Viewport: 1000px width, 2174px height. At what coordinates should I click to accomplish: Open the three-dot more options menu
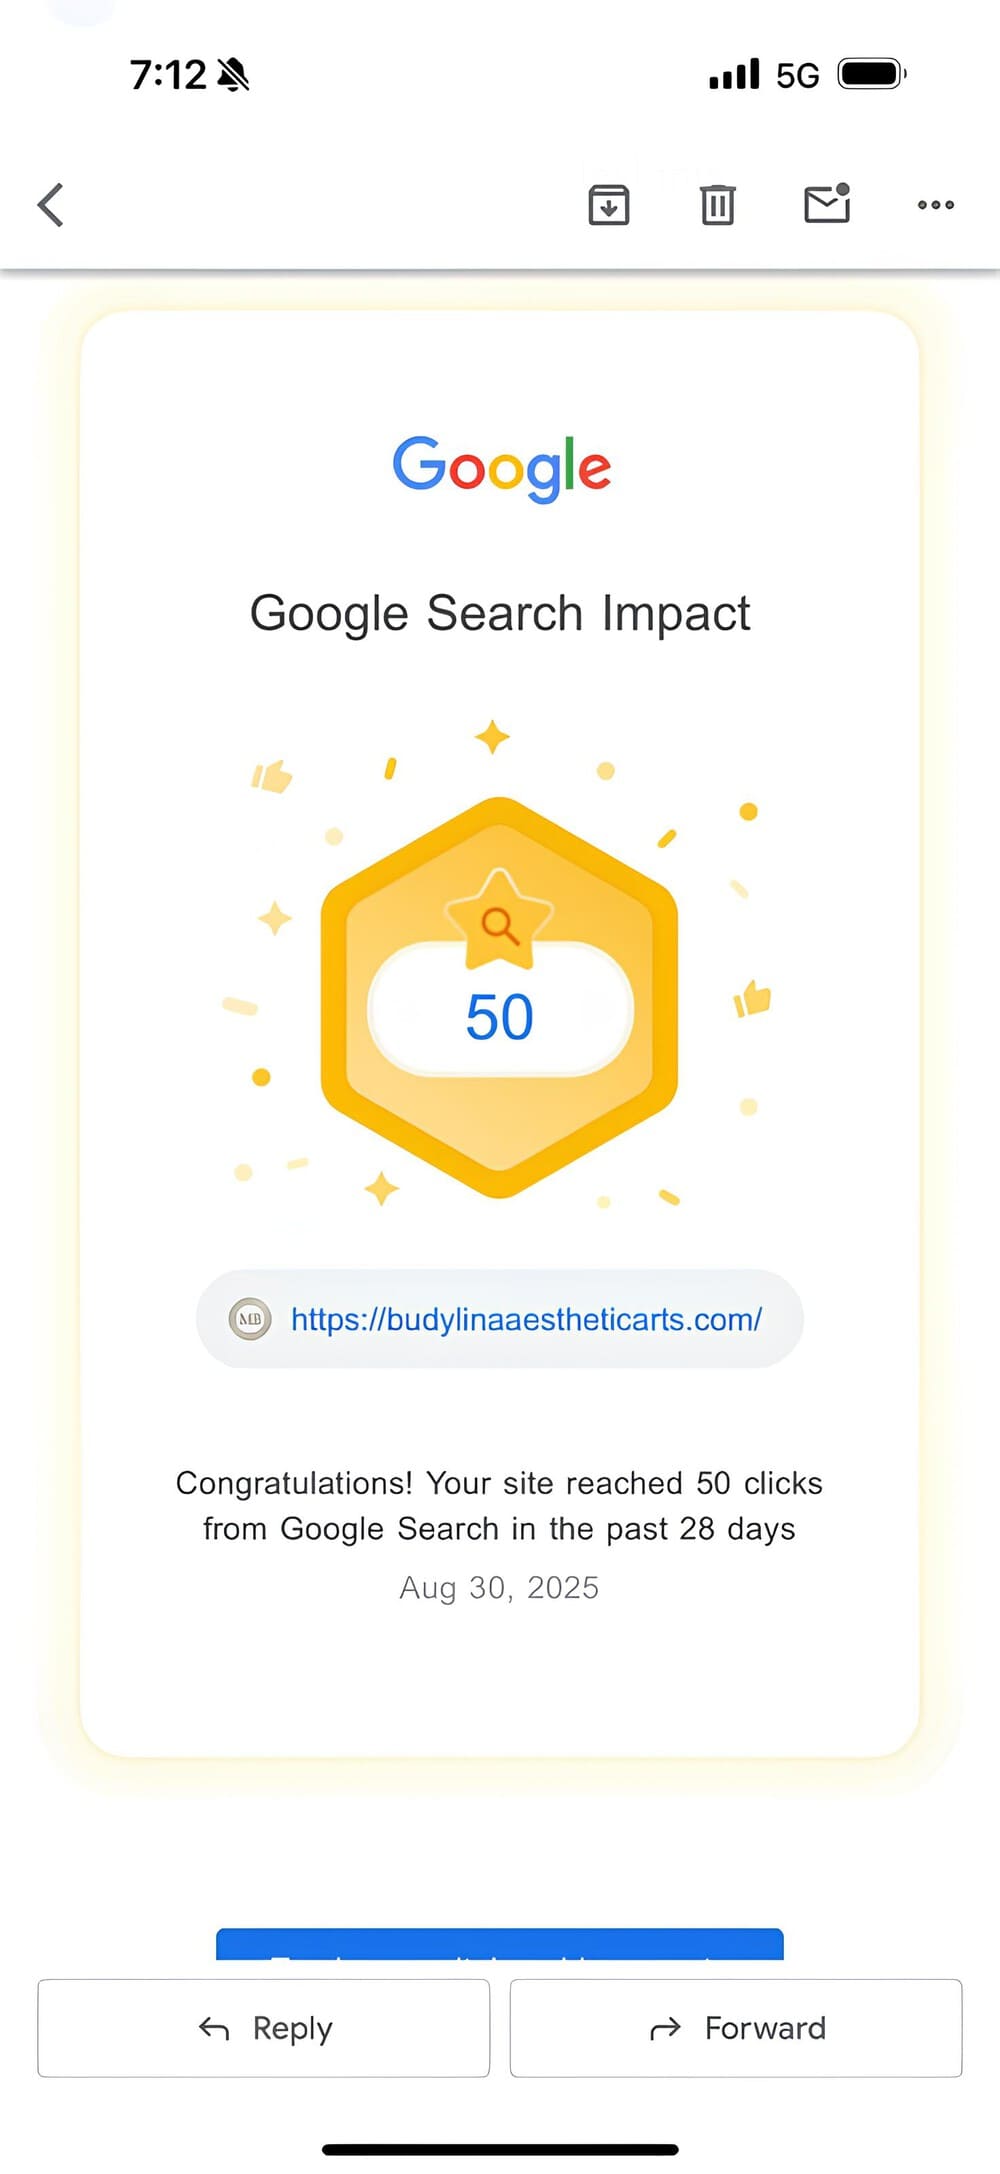(935, 205)
